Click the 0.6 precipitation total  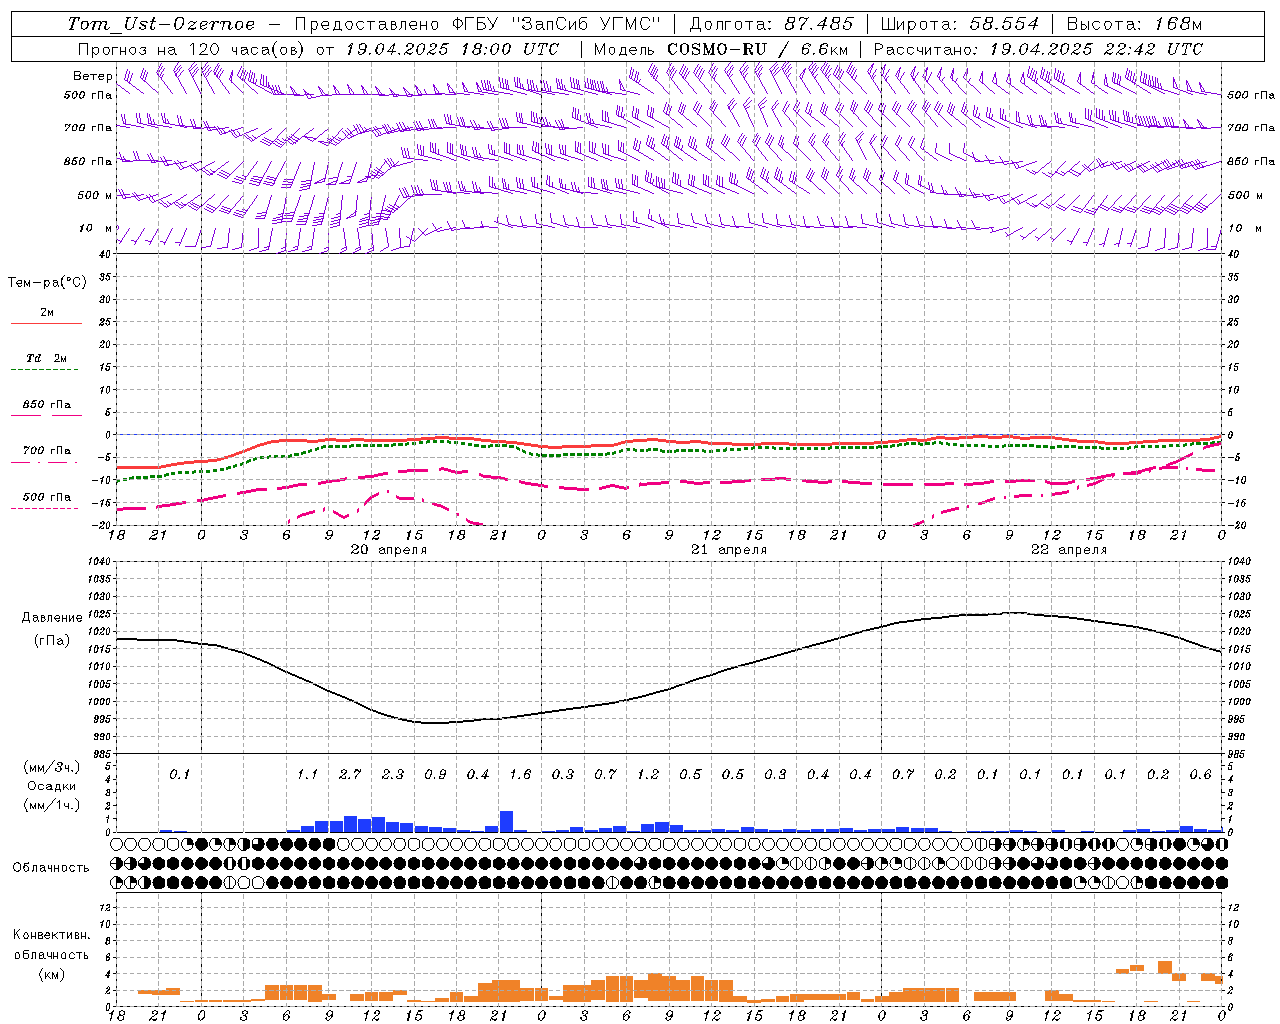(x=1201, y=775)
